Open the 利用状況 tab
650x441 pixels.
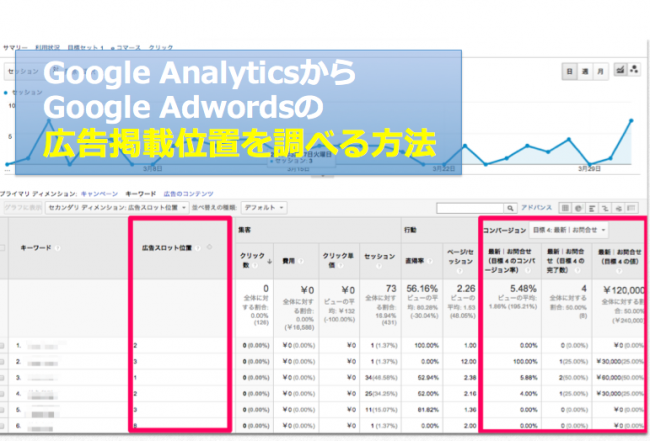click(x=48, y=47)
